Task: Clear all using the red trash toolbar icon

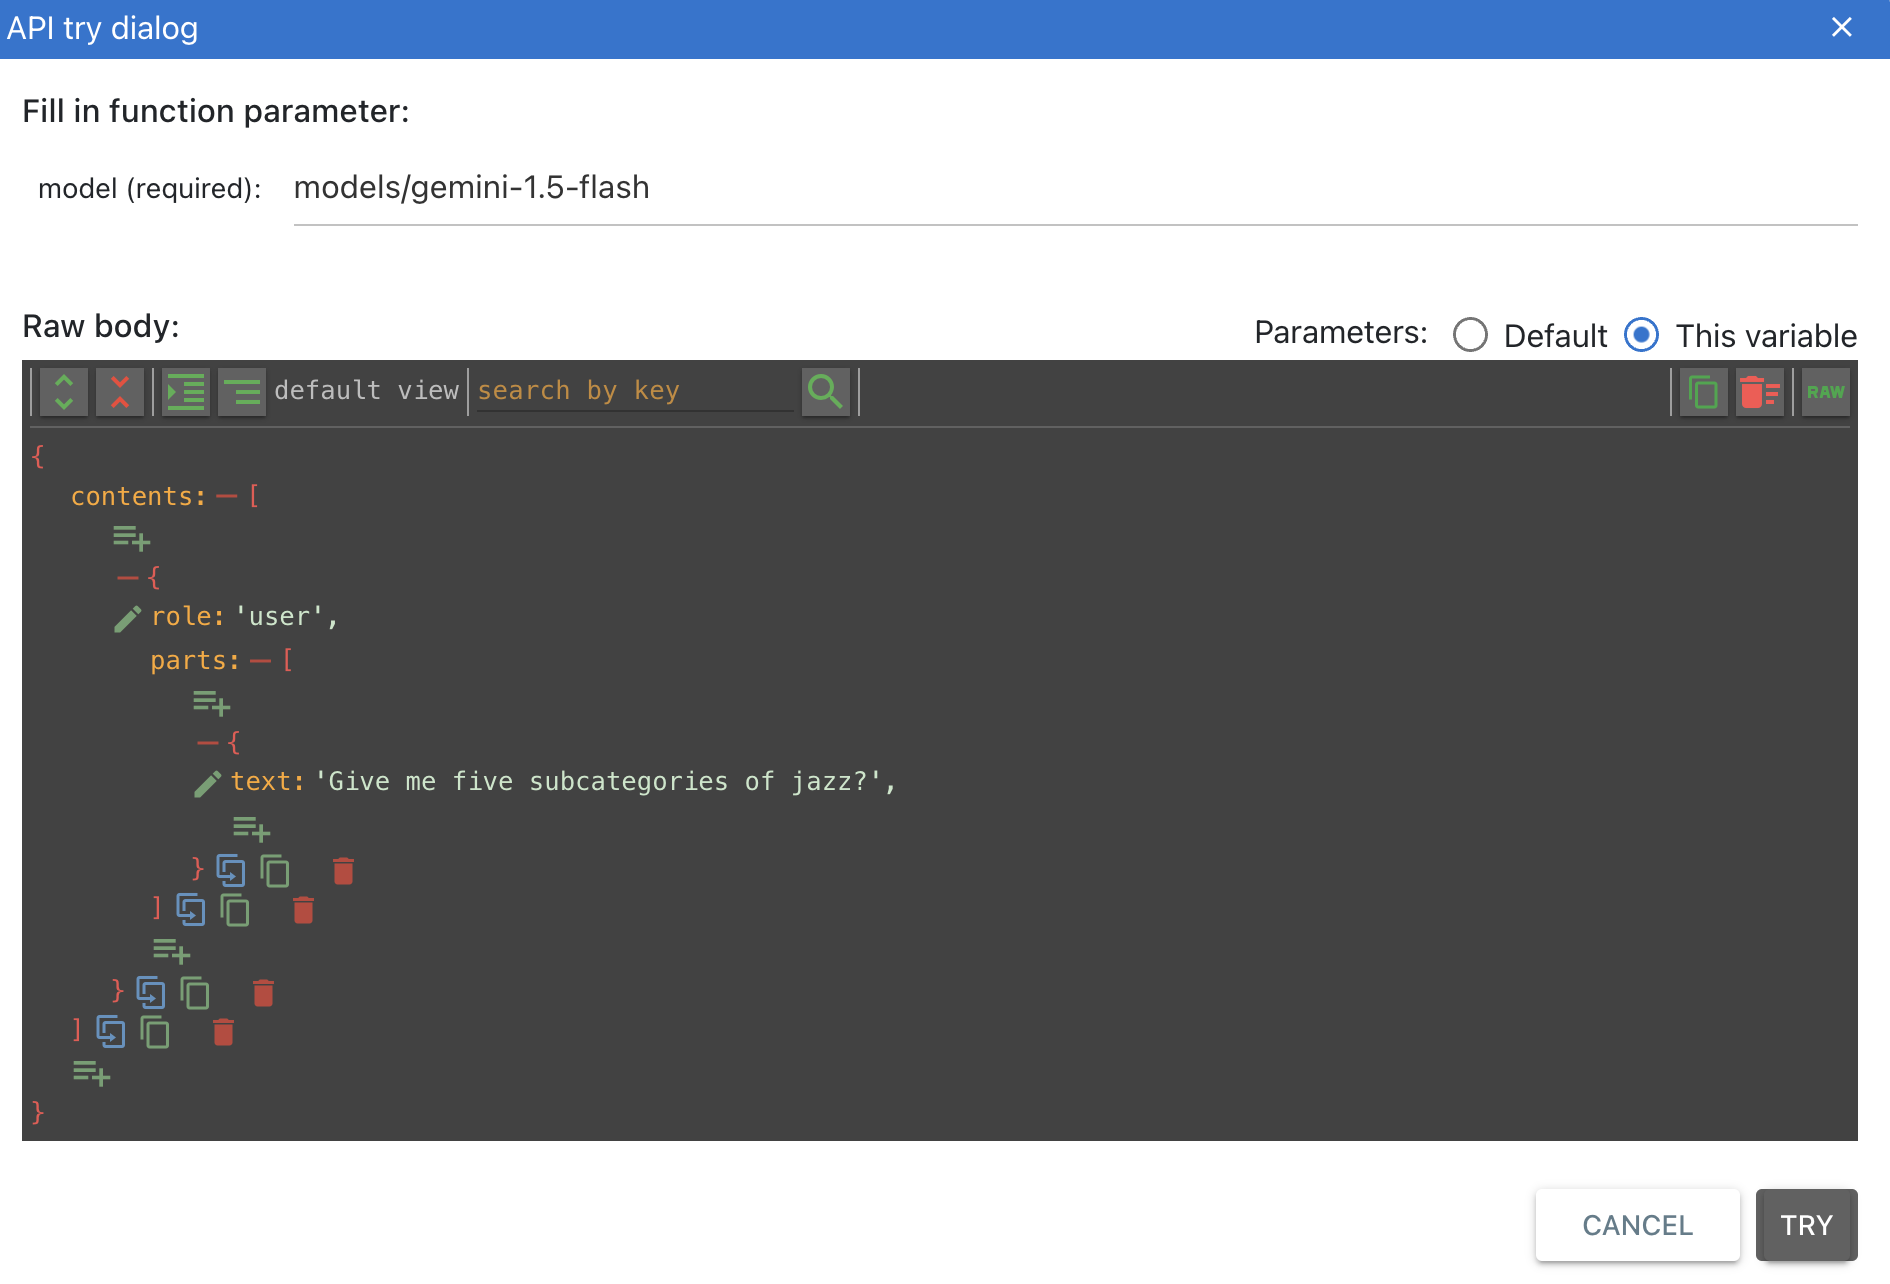Action: click(x=1759, y=392)
